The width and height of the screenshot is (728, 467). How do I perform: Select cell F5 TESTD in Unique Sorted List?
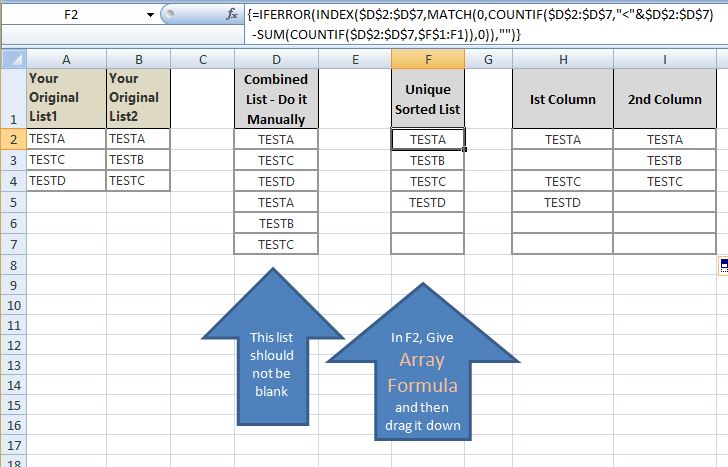click(428, 202)
